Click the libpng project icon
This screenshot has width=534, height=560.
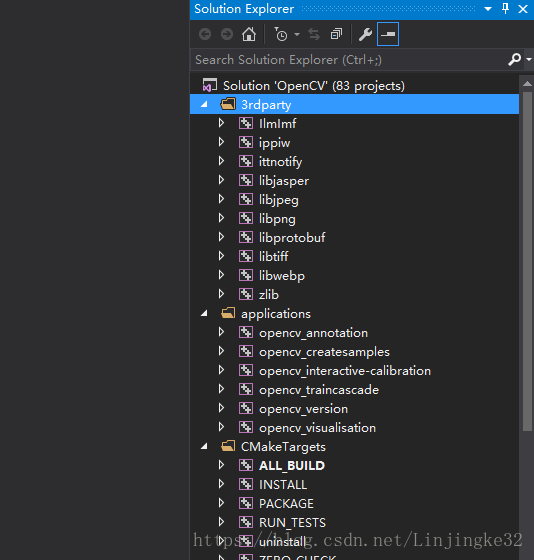pyautogui.click(x=246, y=218)
